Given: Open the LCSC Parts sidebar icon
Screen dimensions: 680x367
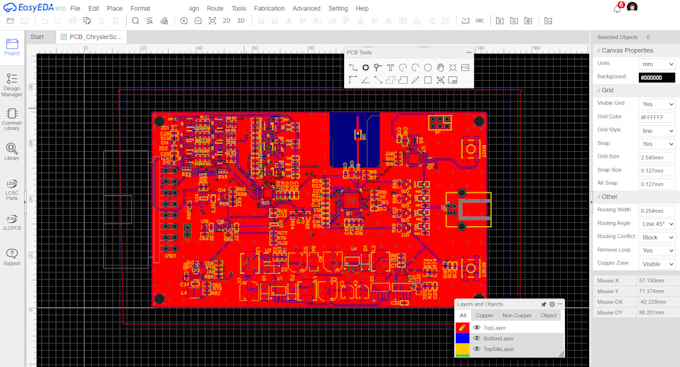Looking at the screenshot, I should pos(12,190).
